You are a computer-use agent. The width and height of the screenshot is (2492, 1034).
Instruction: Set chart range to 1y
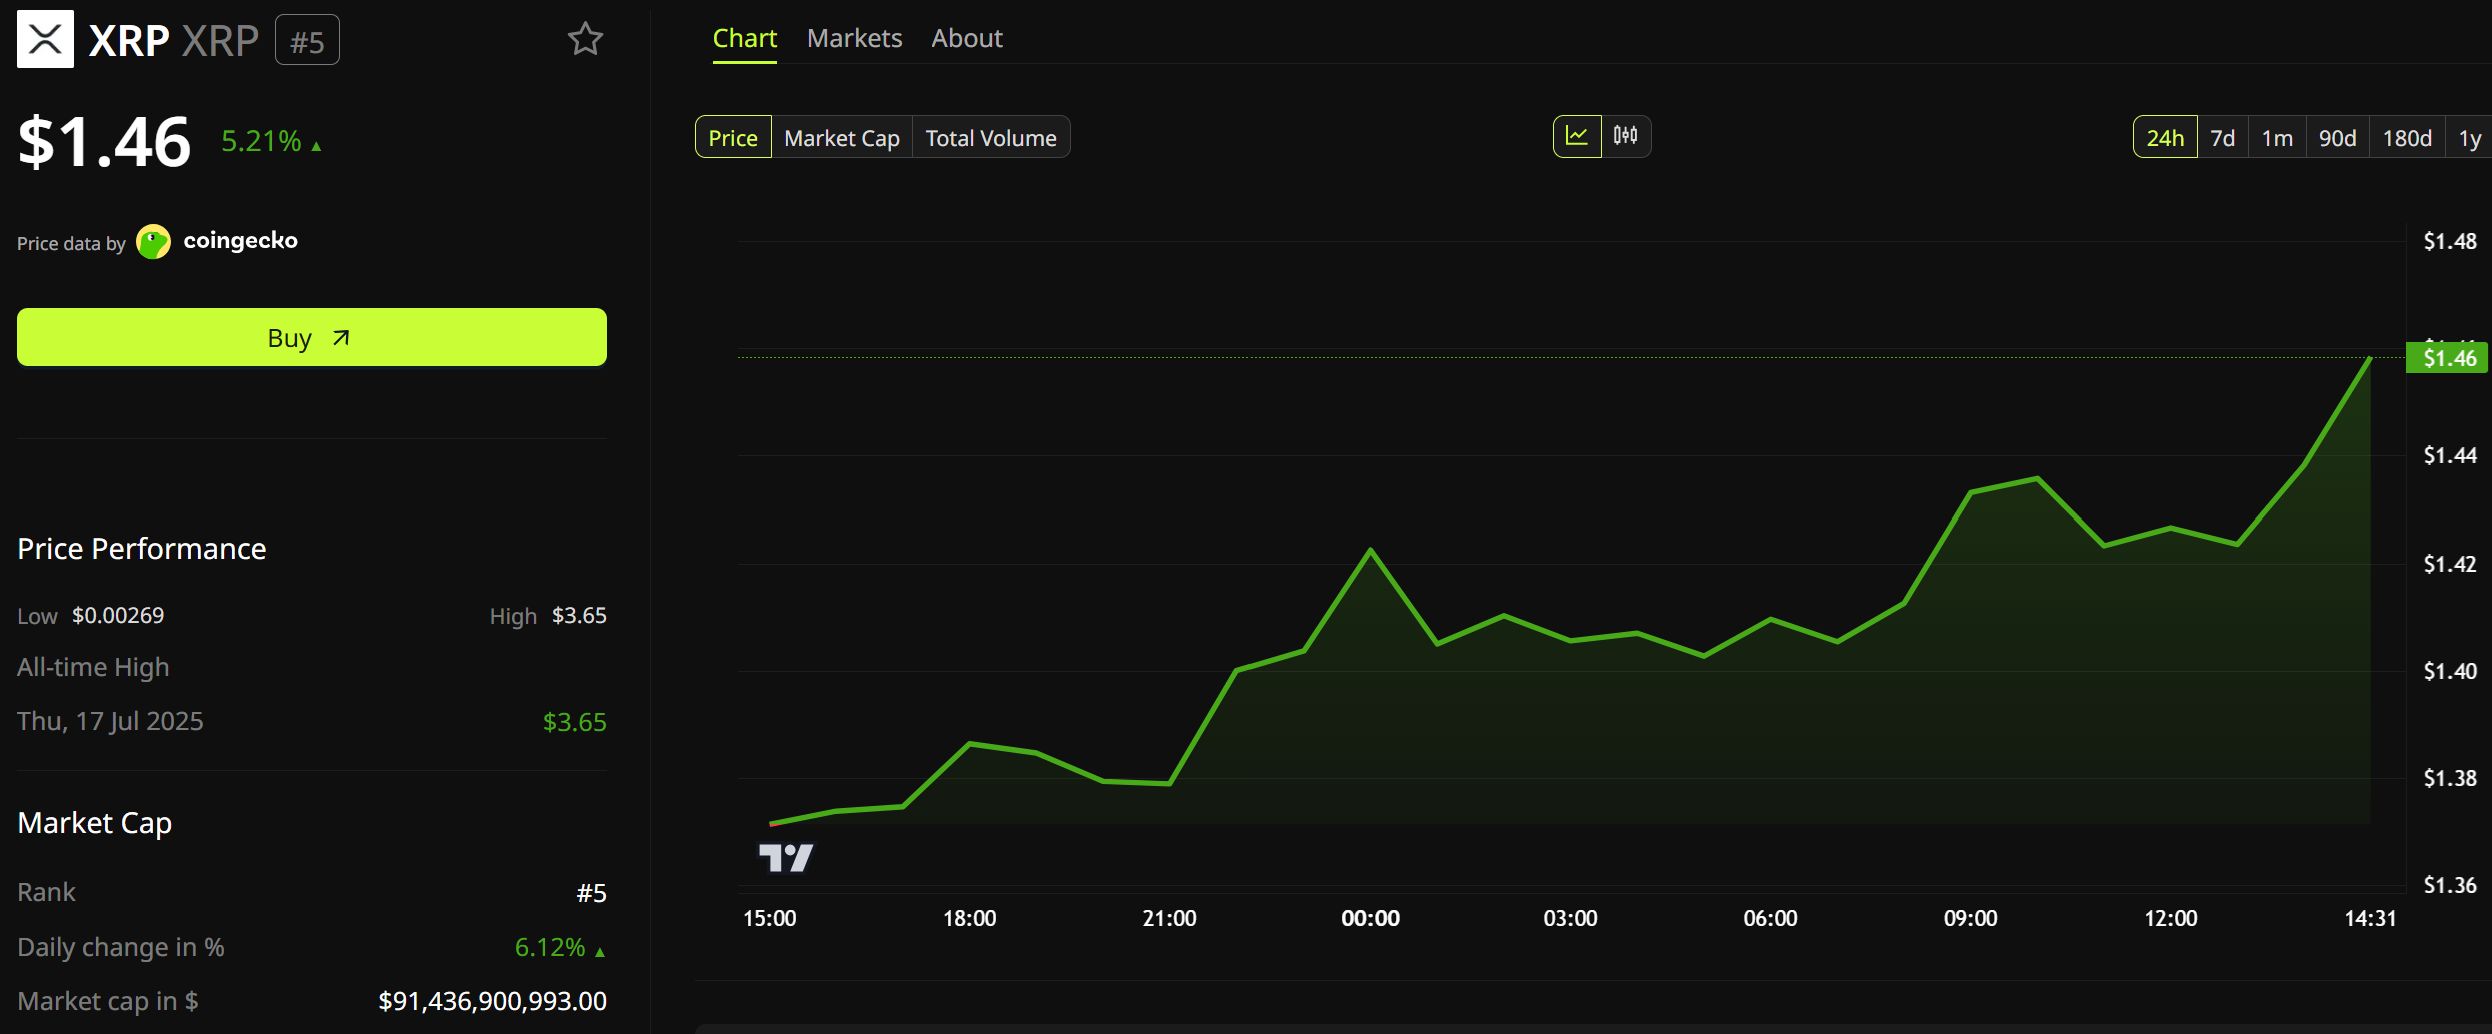click(x=2469, y=137)
